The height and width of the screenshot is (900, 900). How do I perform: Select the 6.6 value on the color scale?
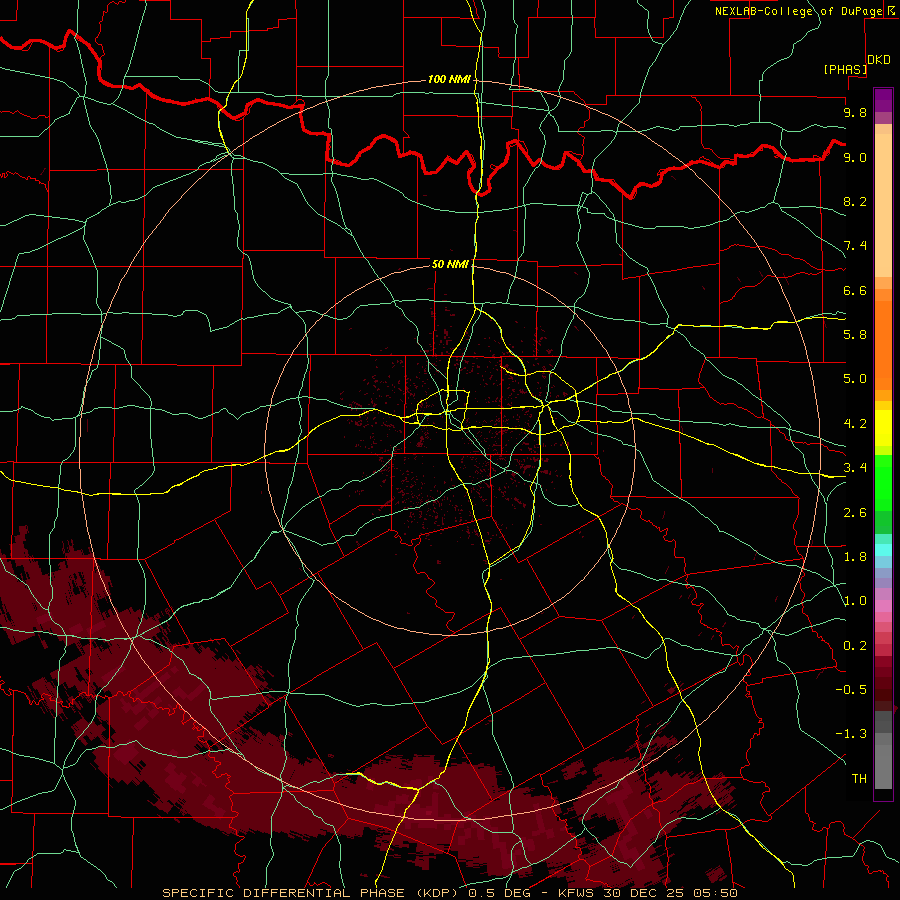click(855, 290)
